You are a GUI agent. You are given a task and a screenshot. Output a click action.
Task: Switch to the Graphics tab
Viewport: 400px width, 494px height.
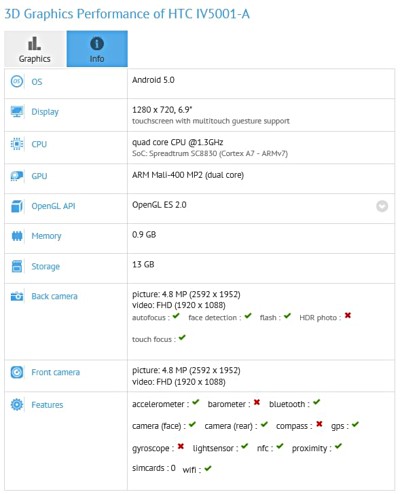34,49
